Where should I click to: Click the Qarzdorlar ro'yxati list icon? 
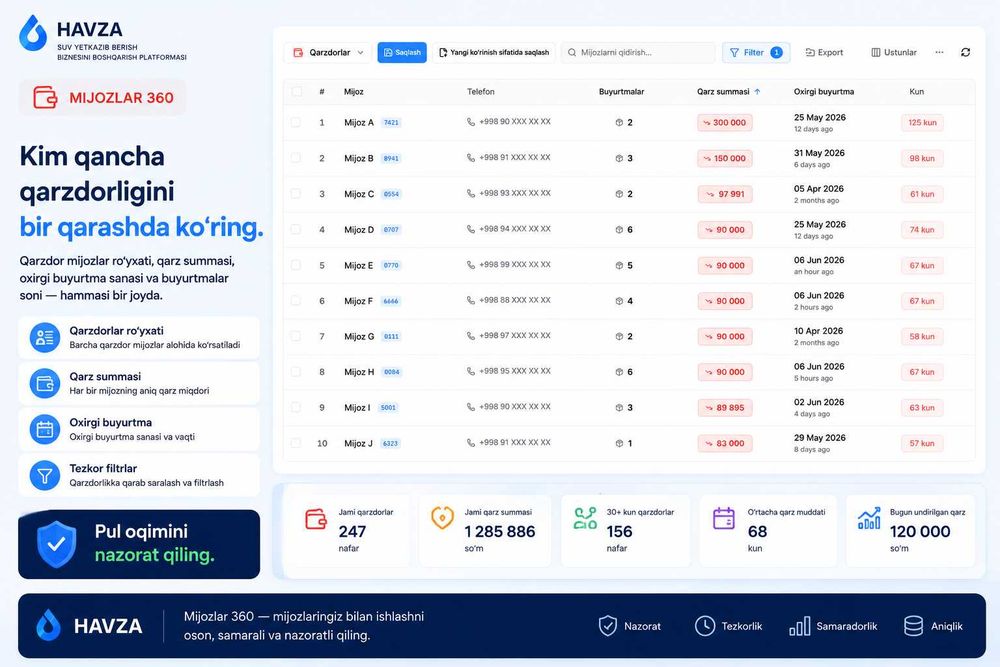point(45,338)
